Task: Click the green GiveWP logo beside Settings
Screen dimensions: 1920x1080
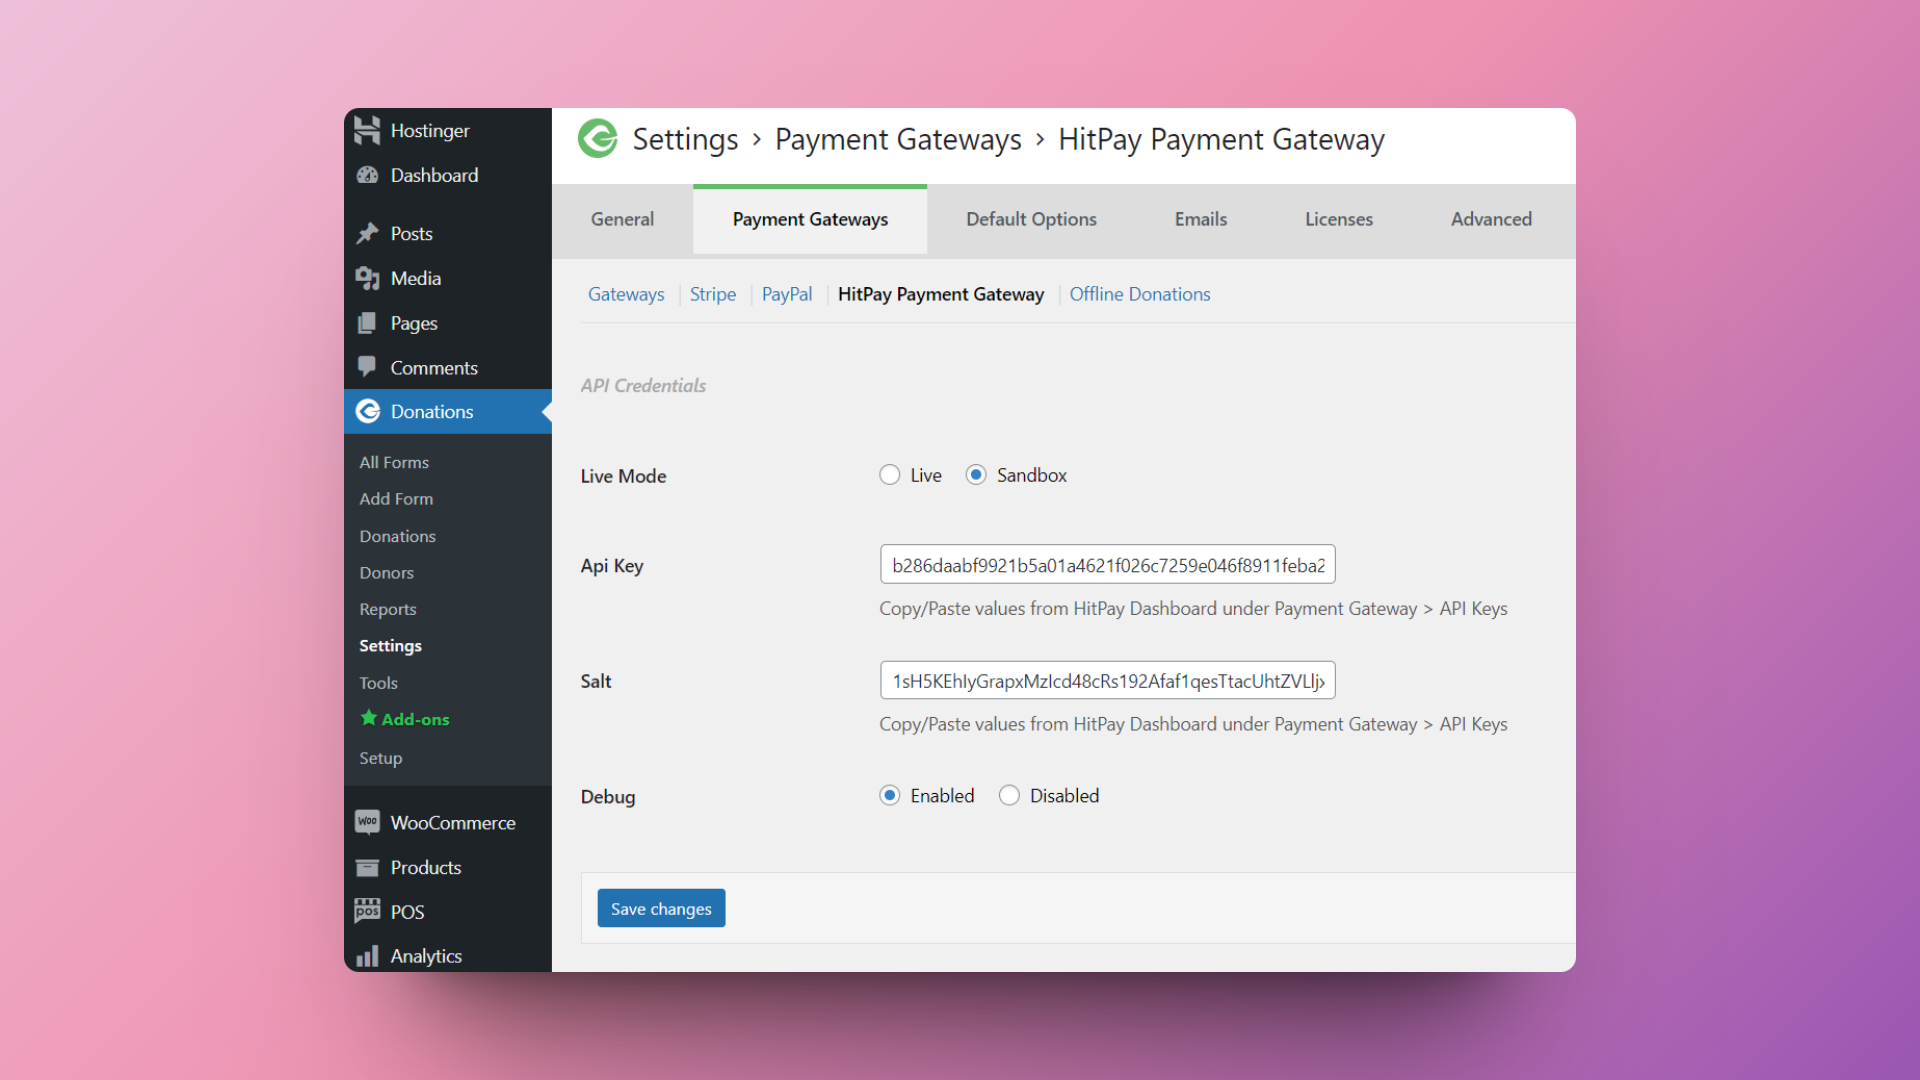Action: 598,139
